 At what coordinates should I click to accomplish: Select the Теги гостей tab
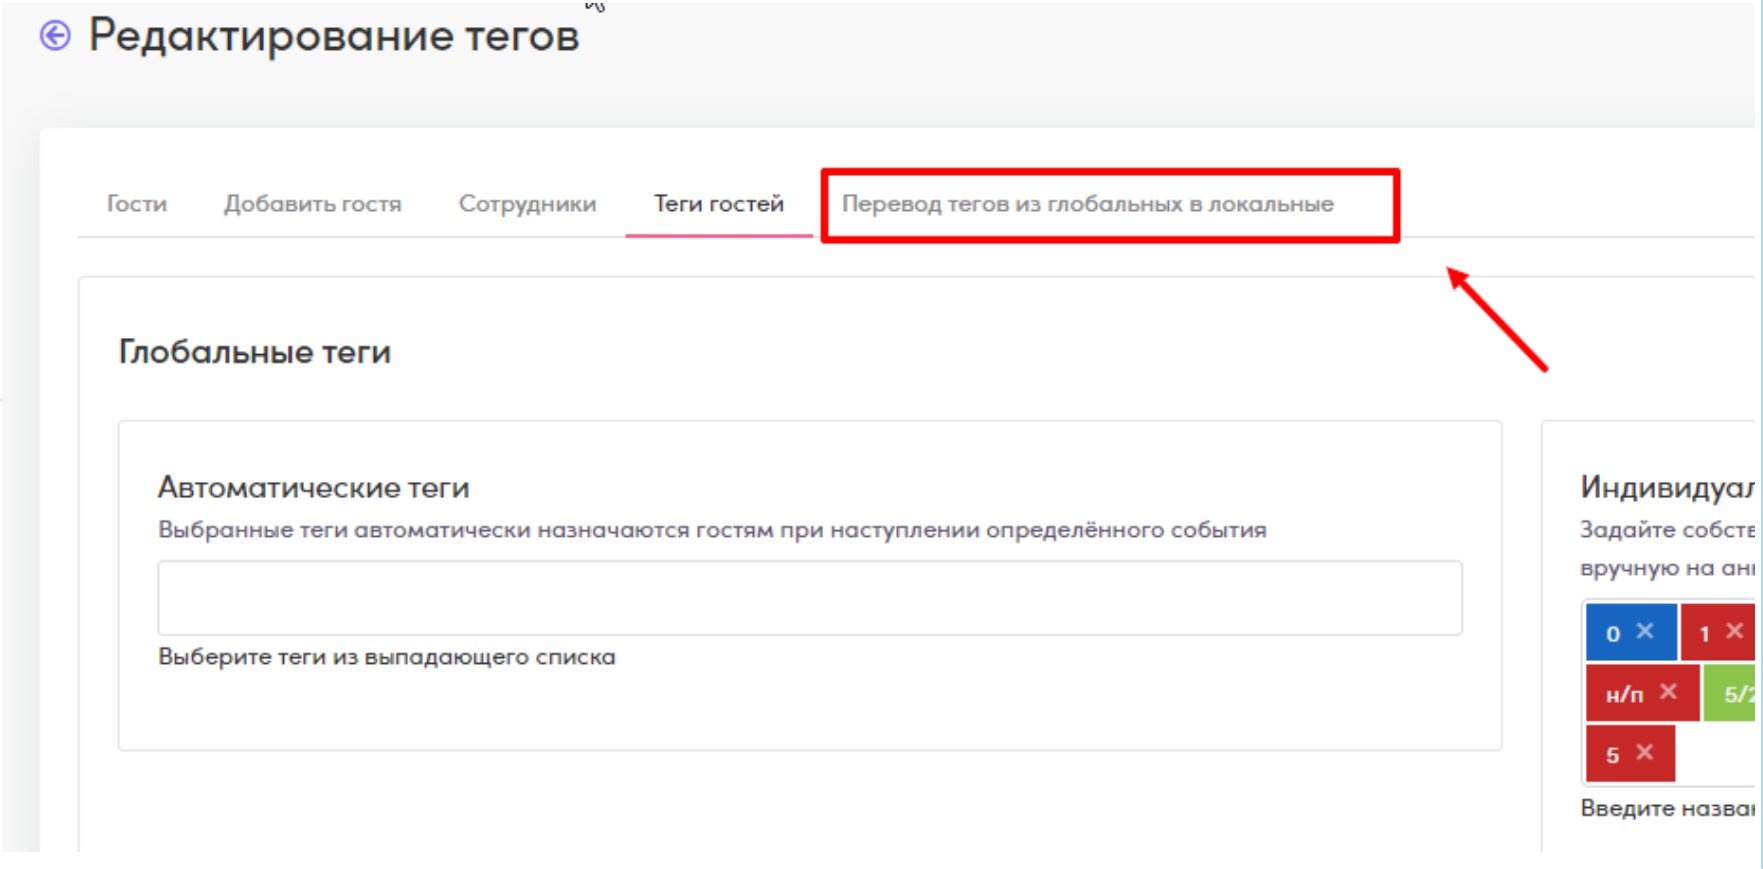click(x=719, y=204)
